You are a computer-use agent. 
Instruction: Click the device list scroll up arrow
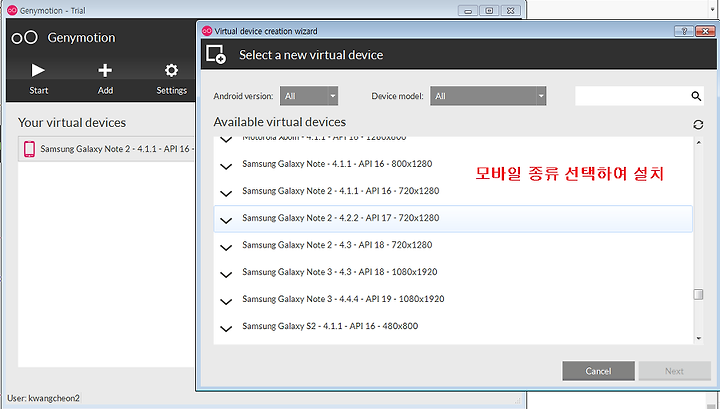[698, 143]
